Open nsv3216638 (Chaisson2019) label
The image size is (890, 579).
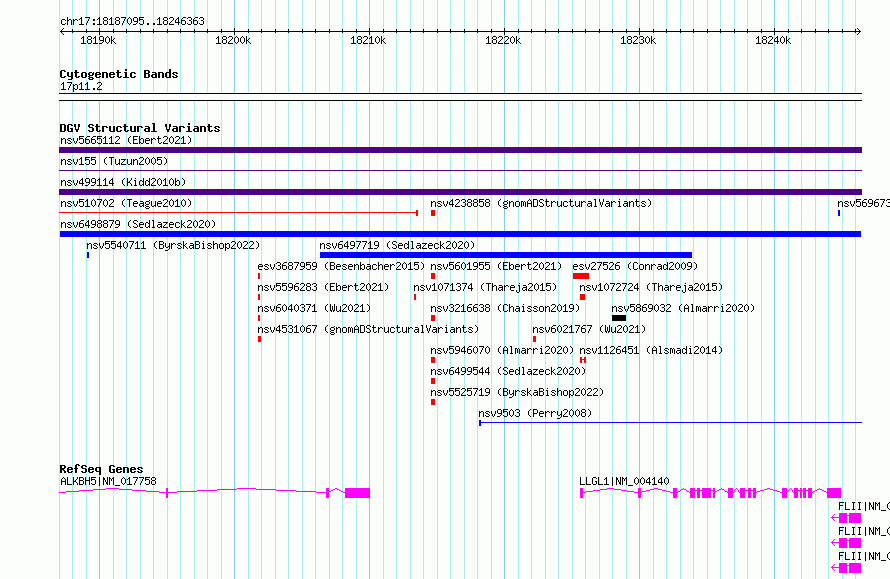click(505, 308)
